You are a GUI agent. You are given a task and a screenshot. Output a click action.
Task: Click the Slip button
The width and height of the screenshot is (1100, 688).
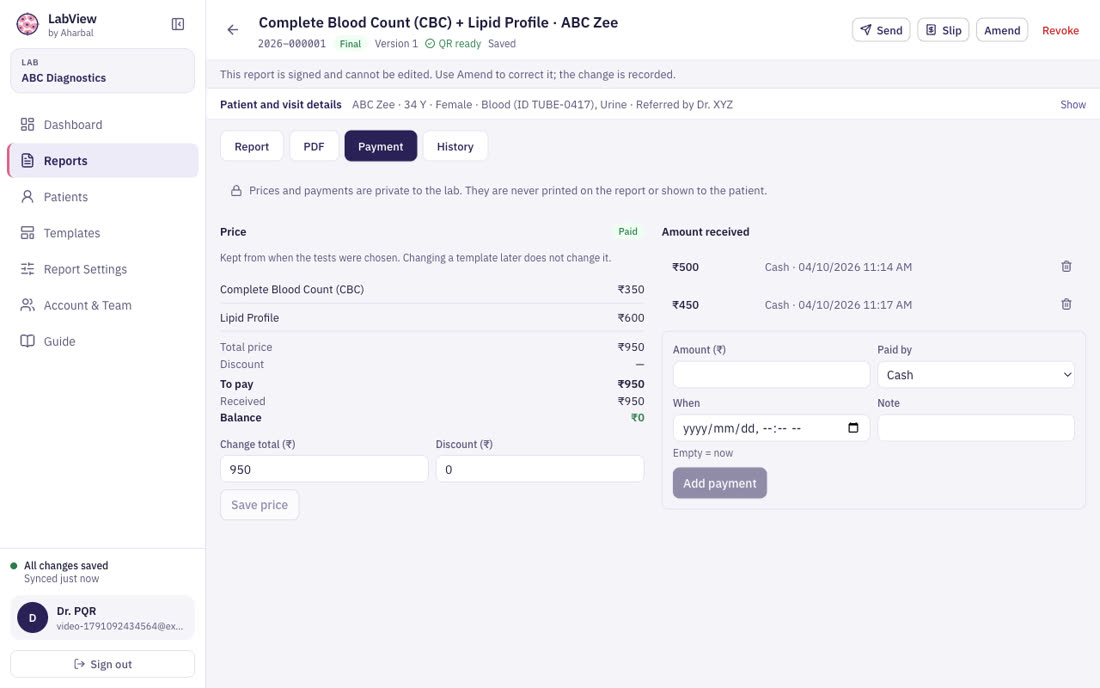(x=943, y=30)
